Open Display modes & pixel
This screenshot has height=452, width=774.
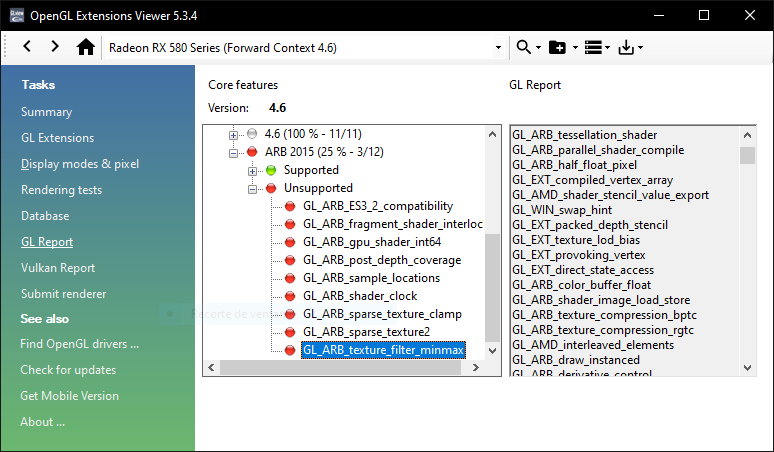click(80, 164)
